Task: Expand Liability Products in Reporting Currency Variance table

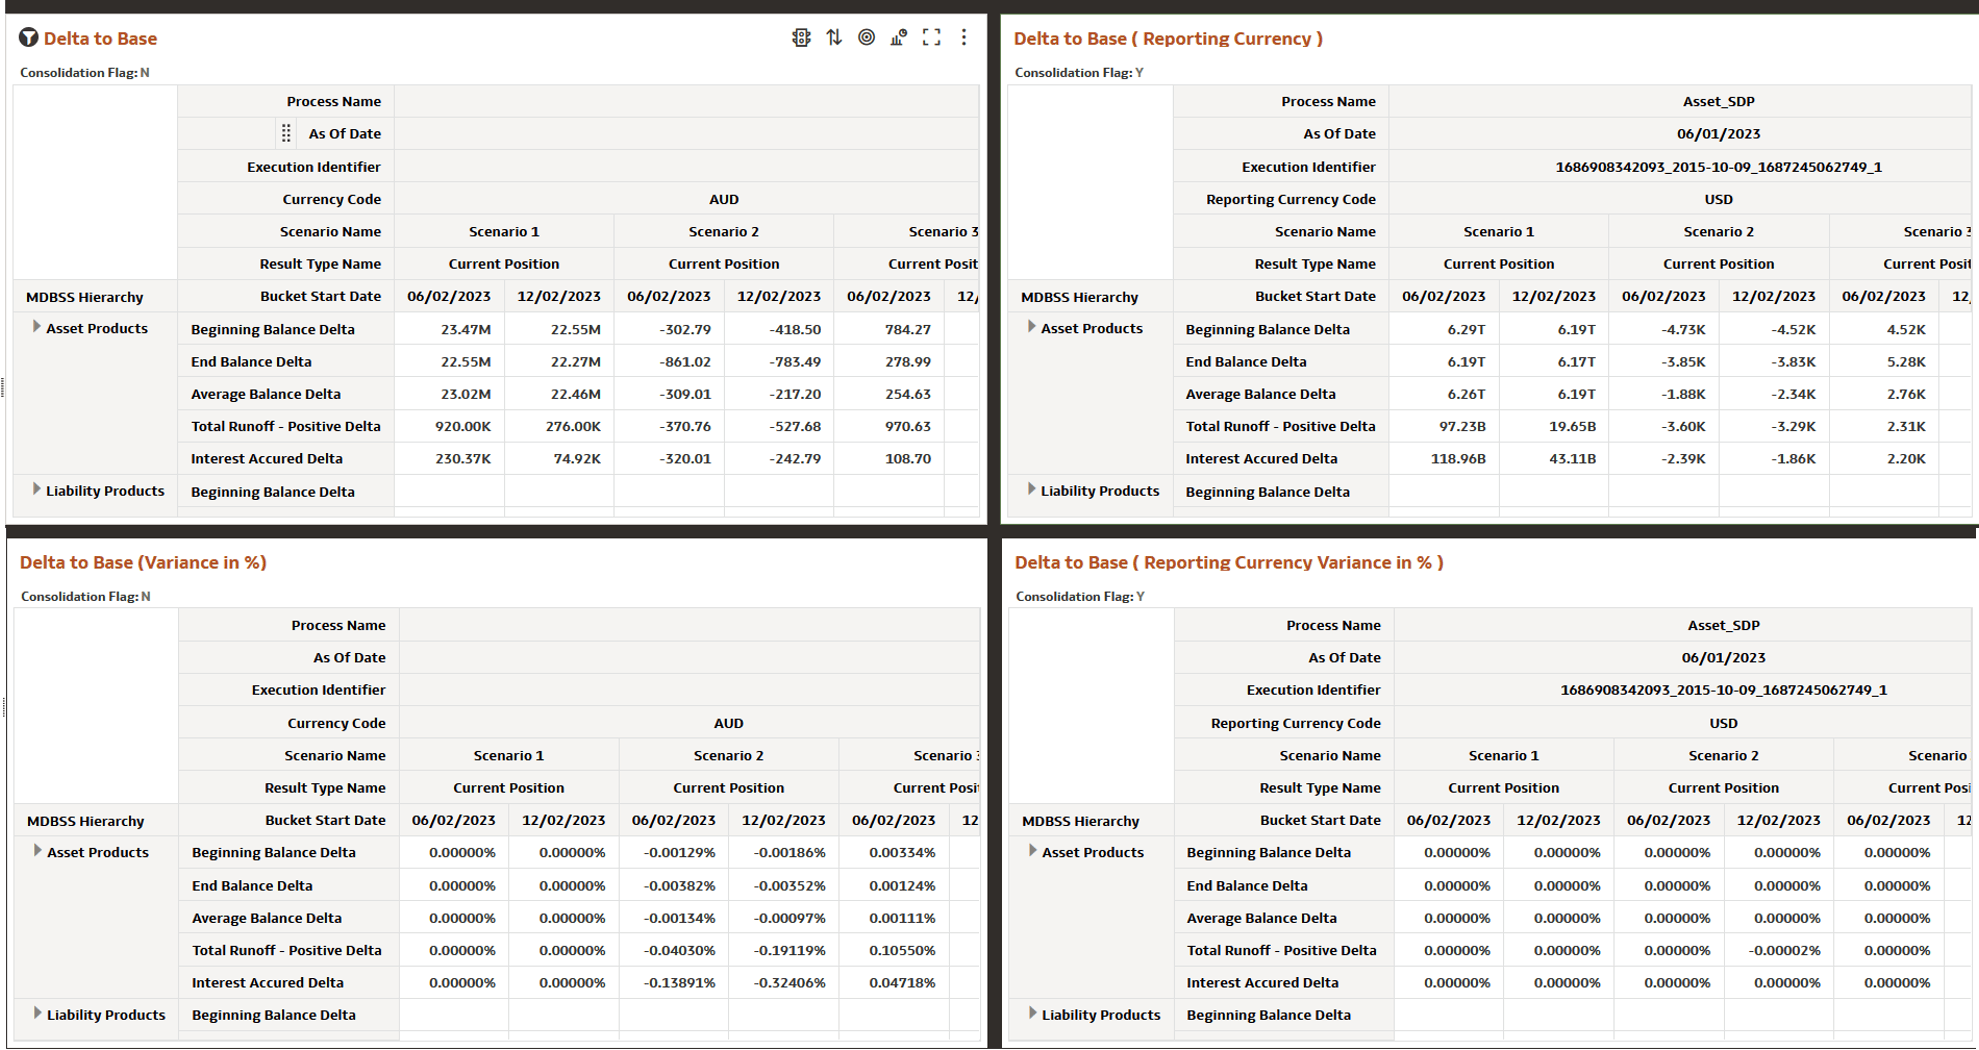Action: 1031,1013
